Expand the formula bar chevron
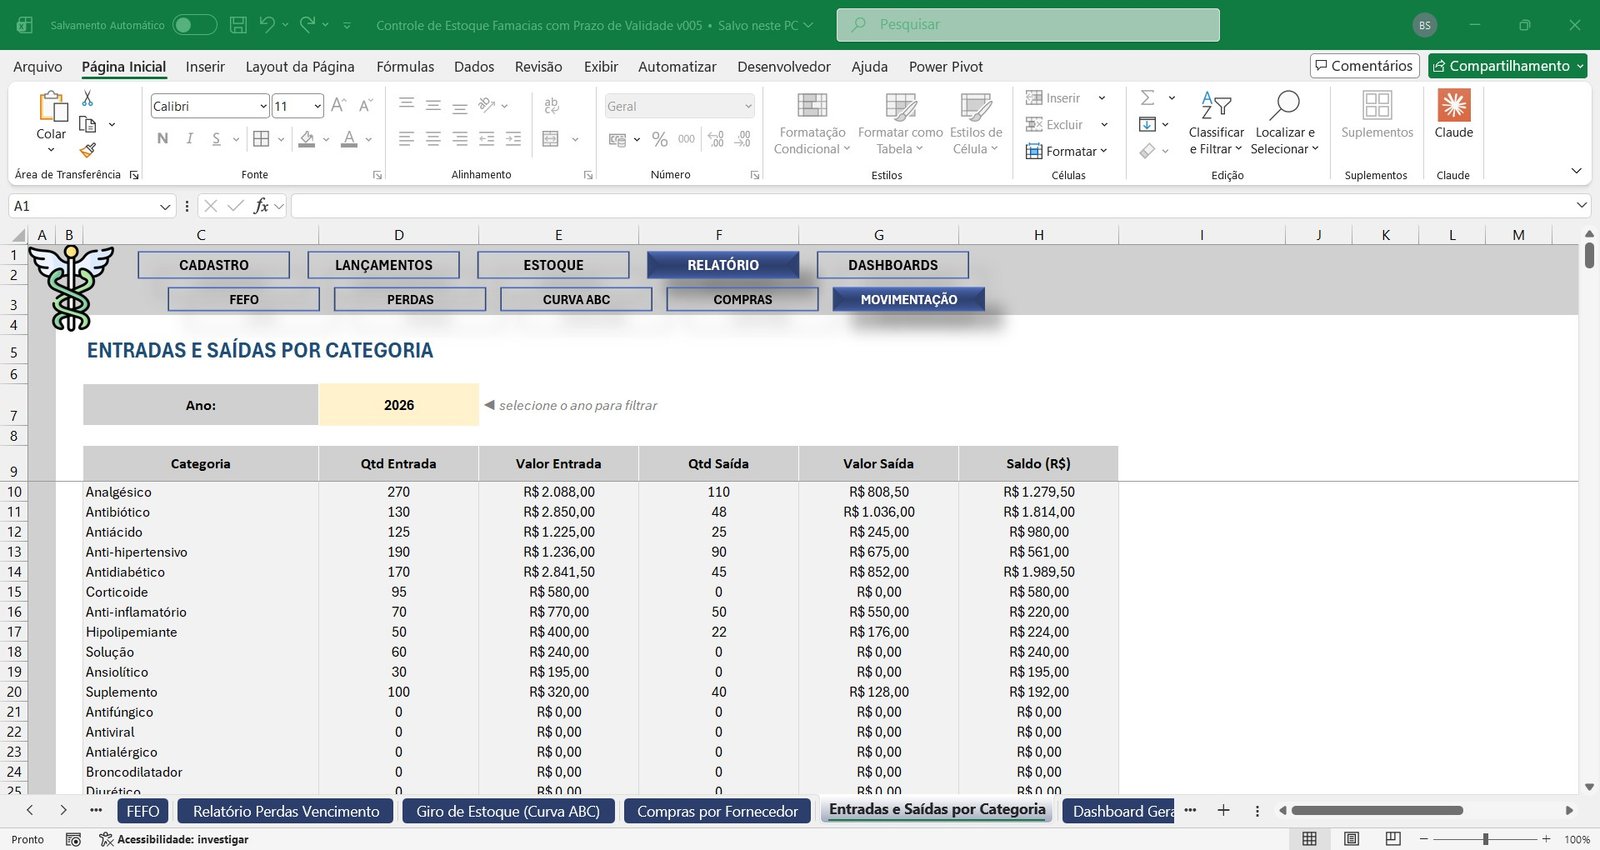The height and width of the screenshot is (850, 1600). coord(1582,205)
